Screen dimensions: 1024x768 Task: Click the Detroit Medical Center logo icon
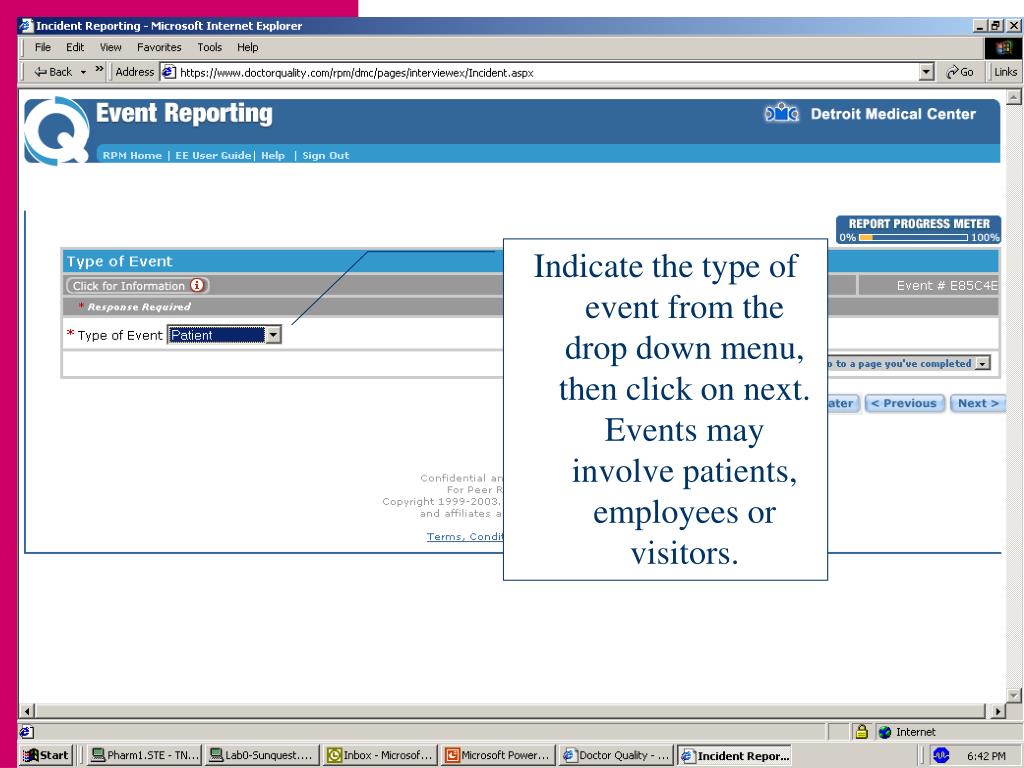pyautogui.click(x=782, y=114)
